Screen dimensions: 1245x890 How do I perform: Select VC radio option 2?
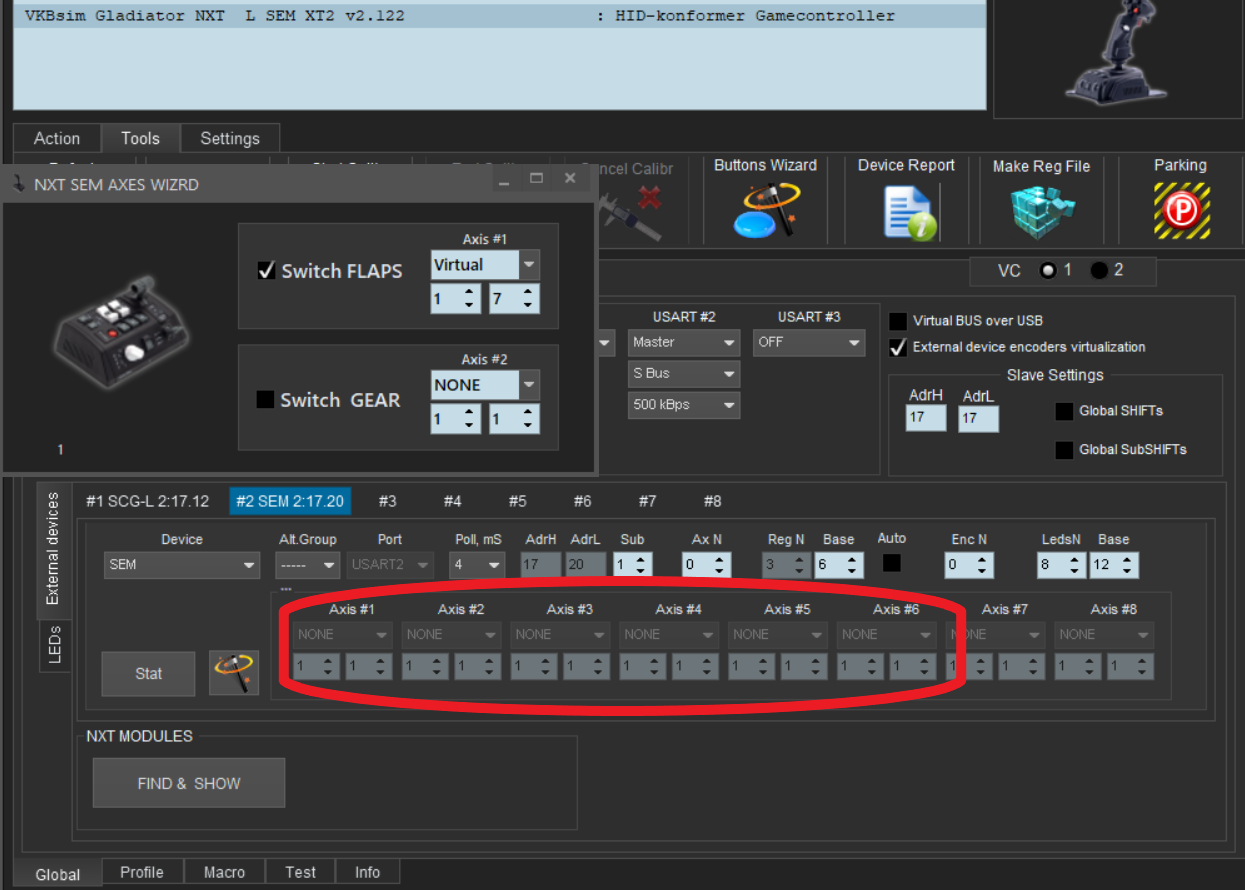pyautogui.click(x=1099, y=271)
